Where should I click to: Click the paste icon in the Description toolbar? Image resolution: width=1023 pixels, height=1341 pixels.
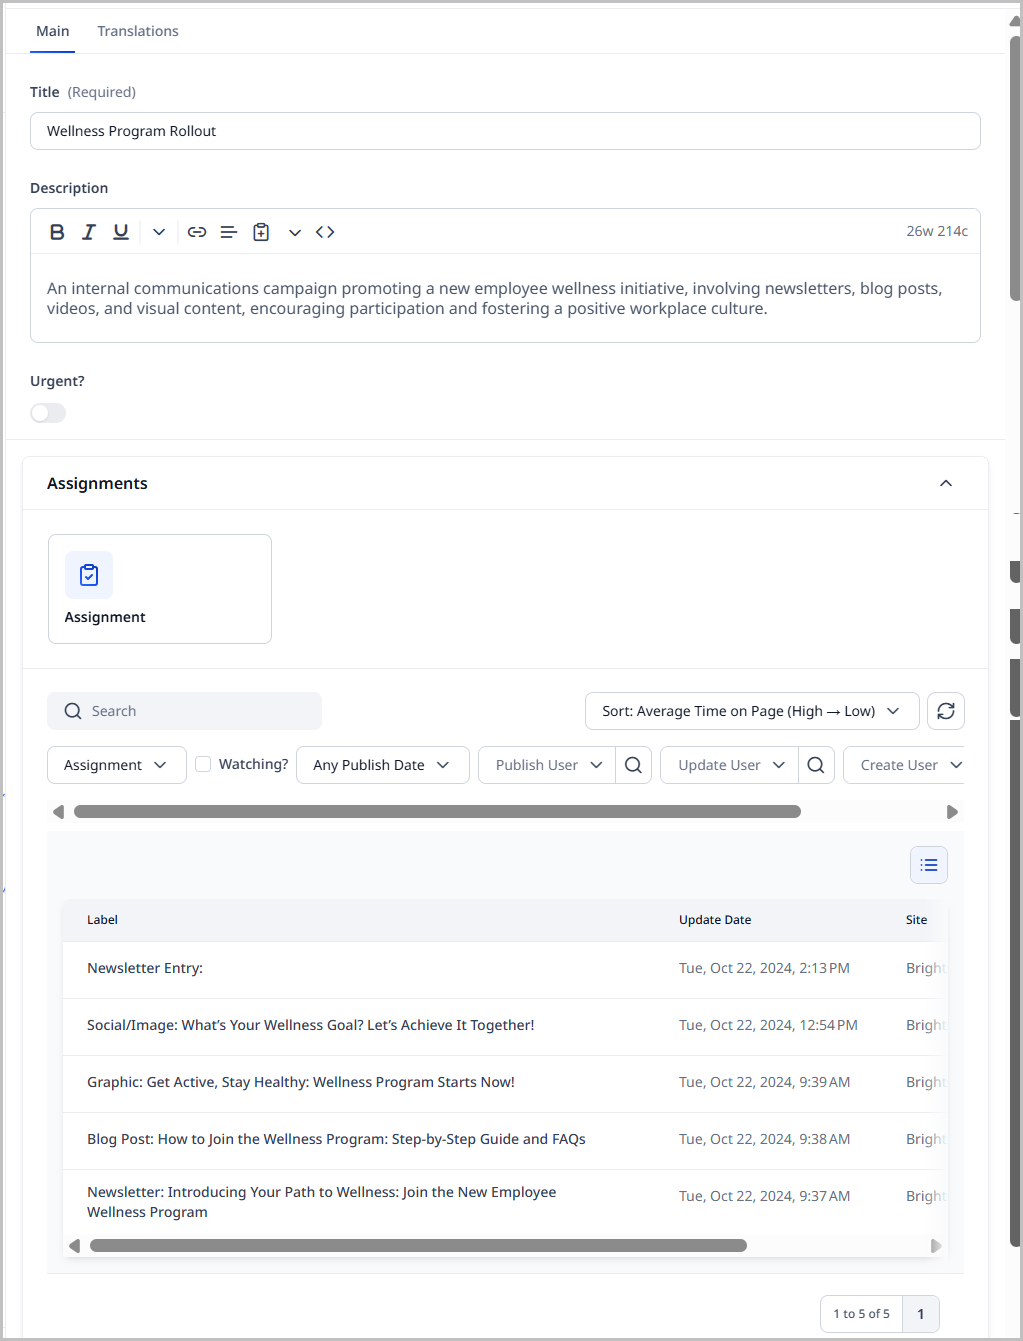click(260, 231)
